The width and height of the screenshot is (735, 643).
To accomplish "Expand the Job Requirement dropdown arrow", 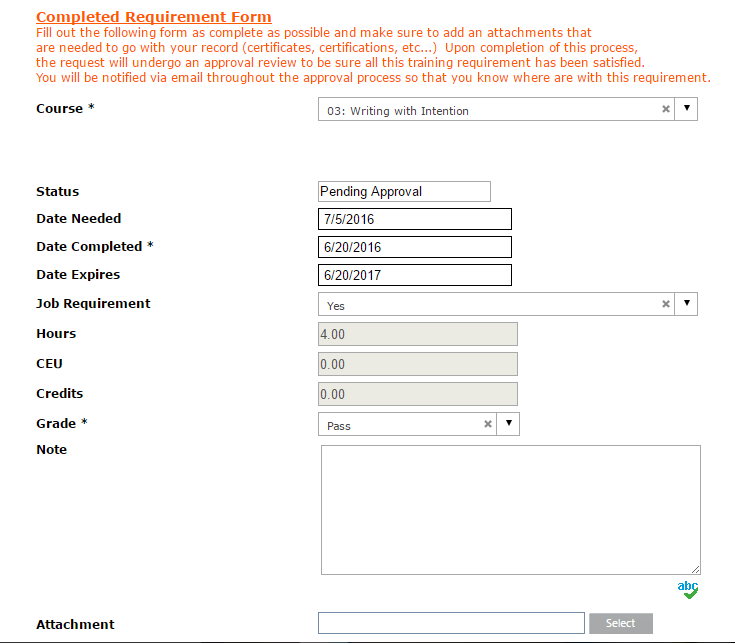I will pyautogui.click(x=686, y=304).
